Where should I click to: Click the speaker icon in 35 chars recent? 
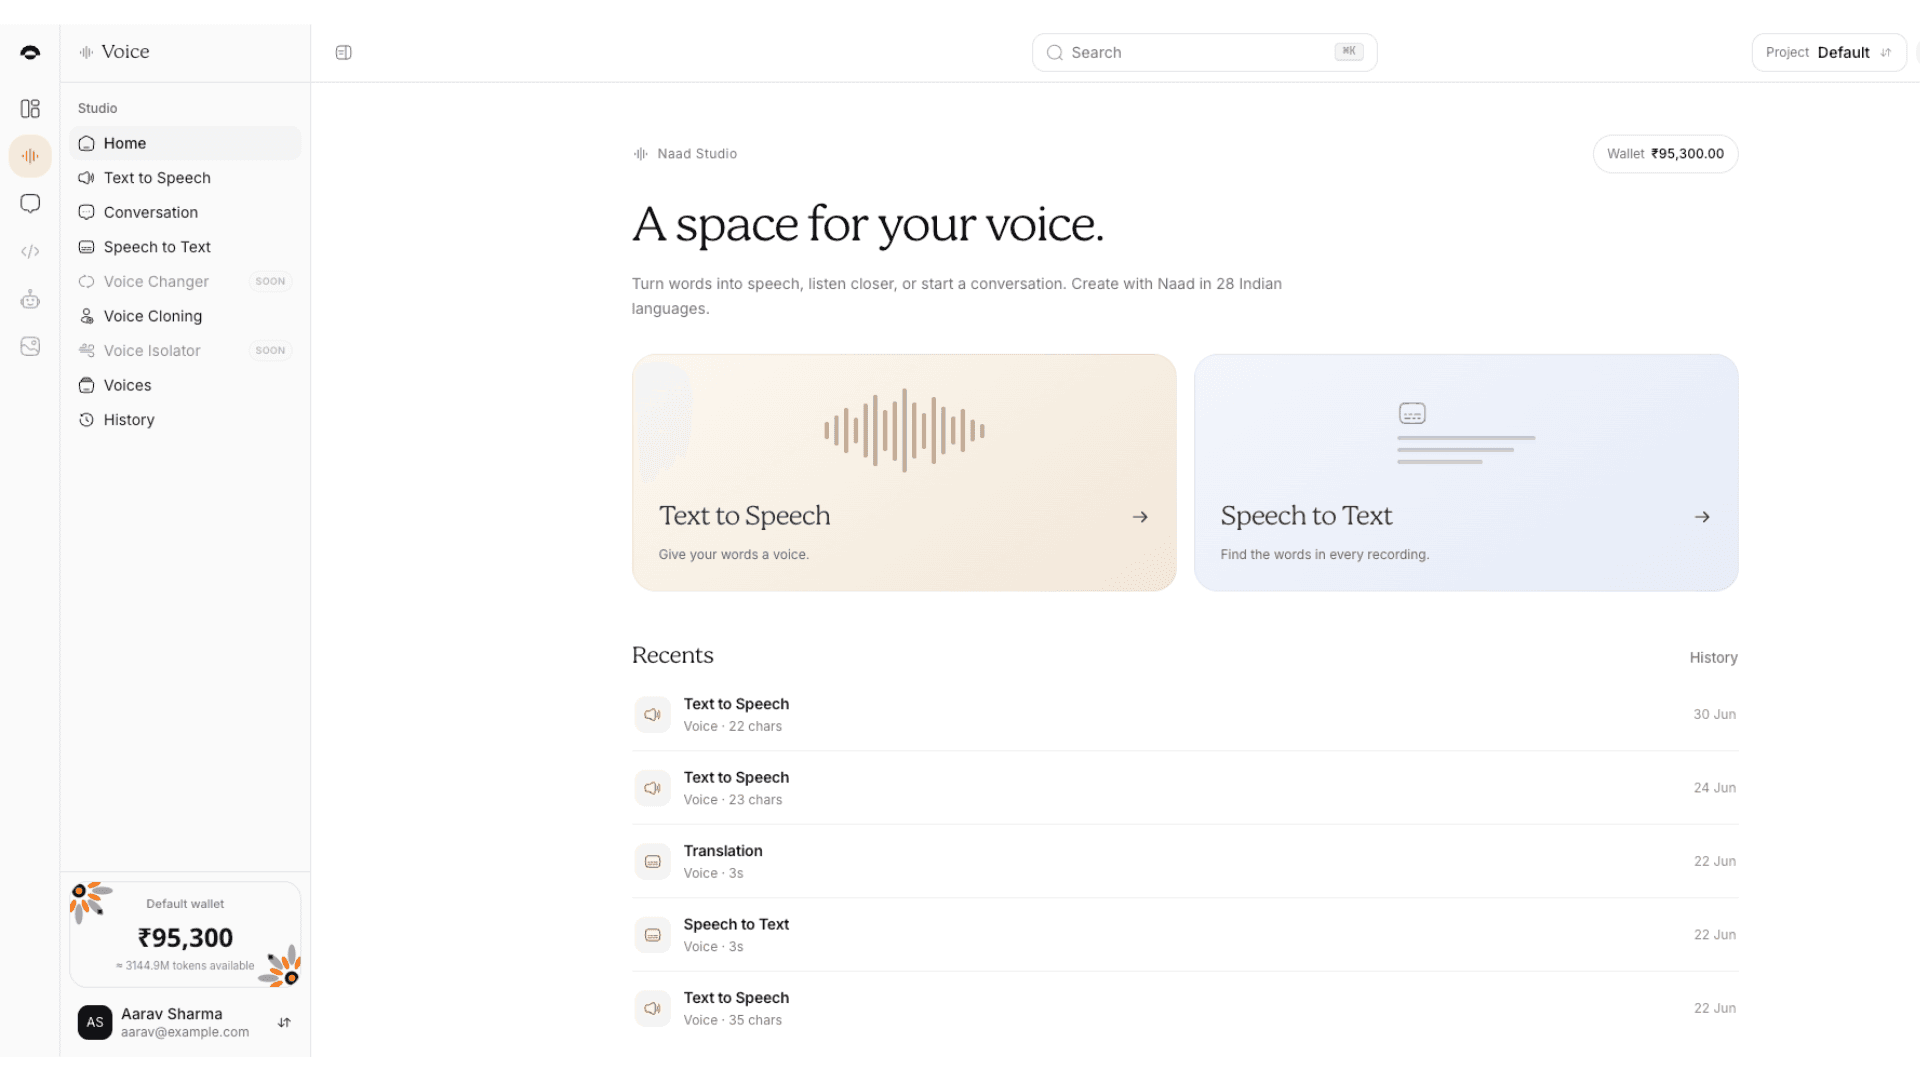(x=652, y=1008)
